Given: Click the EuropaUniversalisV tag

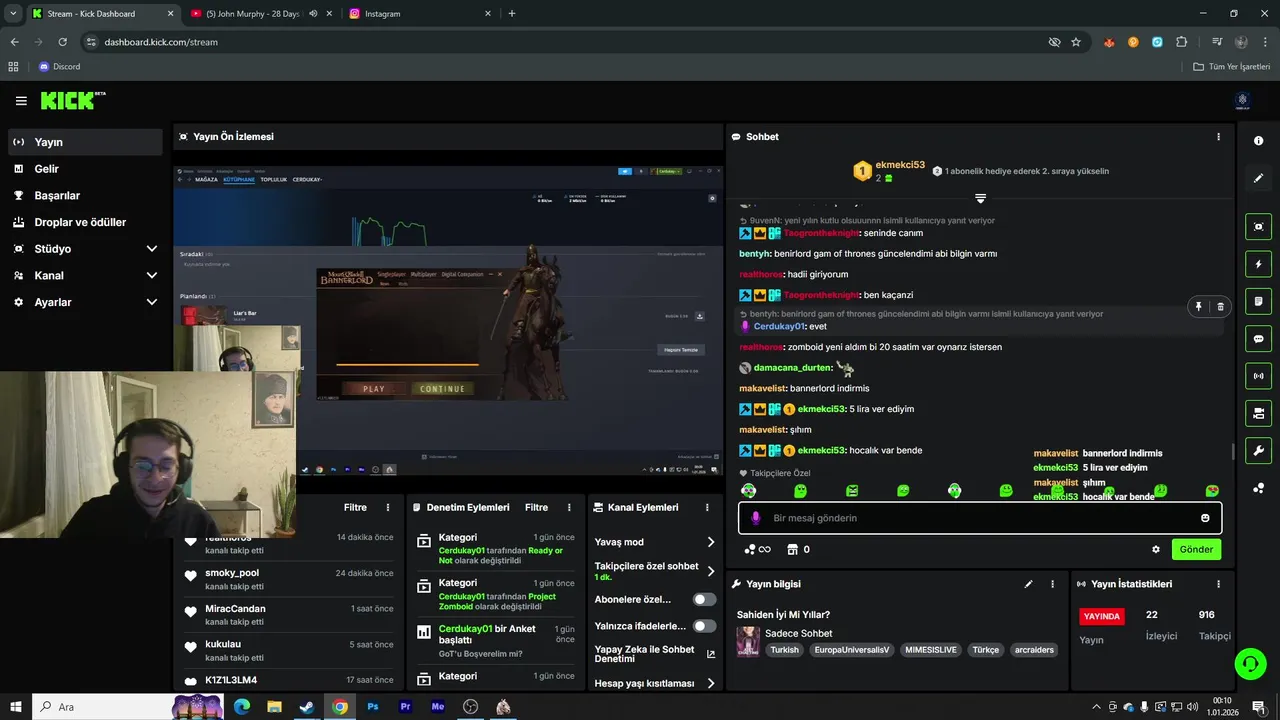Looking at the screenshot, I should (851, 649).
